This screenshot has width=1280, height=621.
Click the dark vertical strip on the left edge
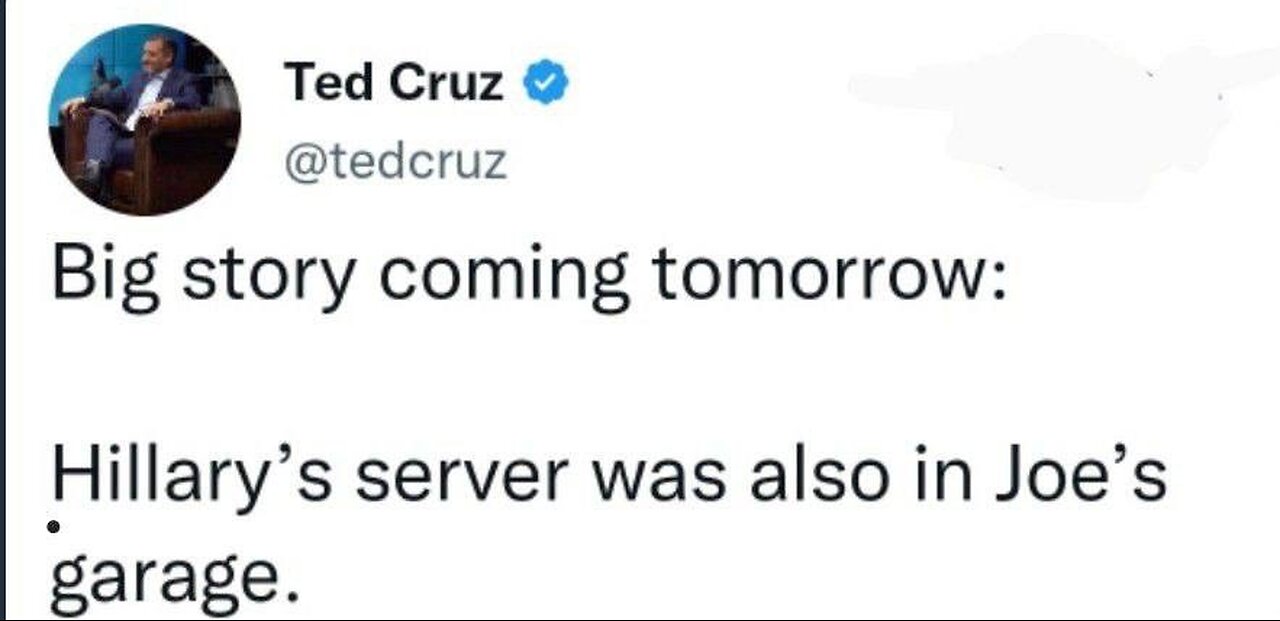click(x=3, y=310)
